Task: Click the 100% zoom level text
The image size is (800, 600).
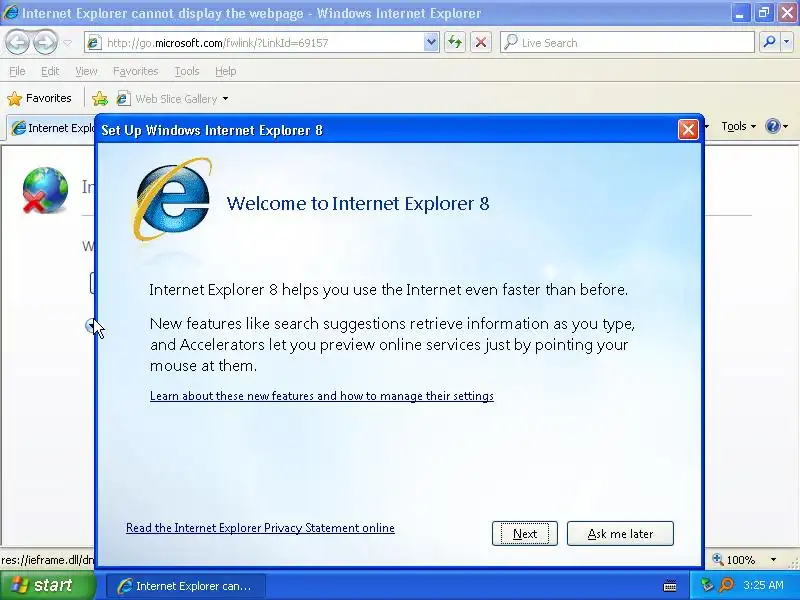Action: (741, 560)
